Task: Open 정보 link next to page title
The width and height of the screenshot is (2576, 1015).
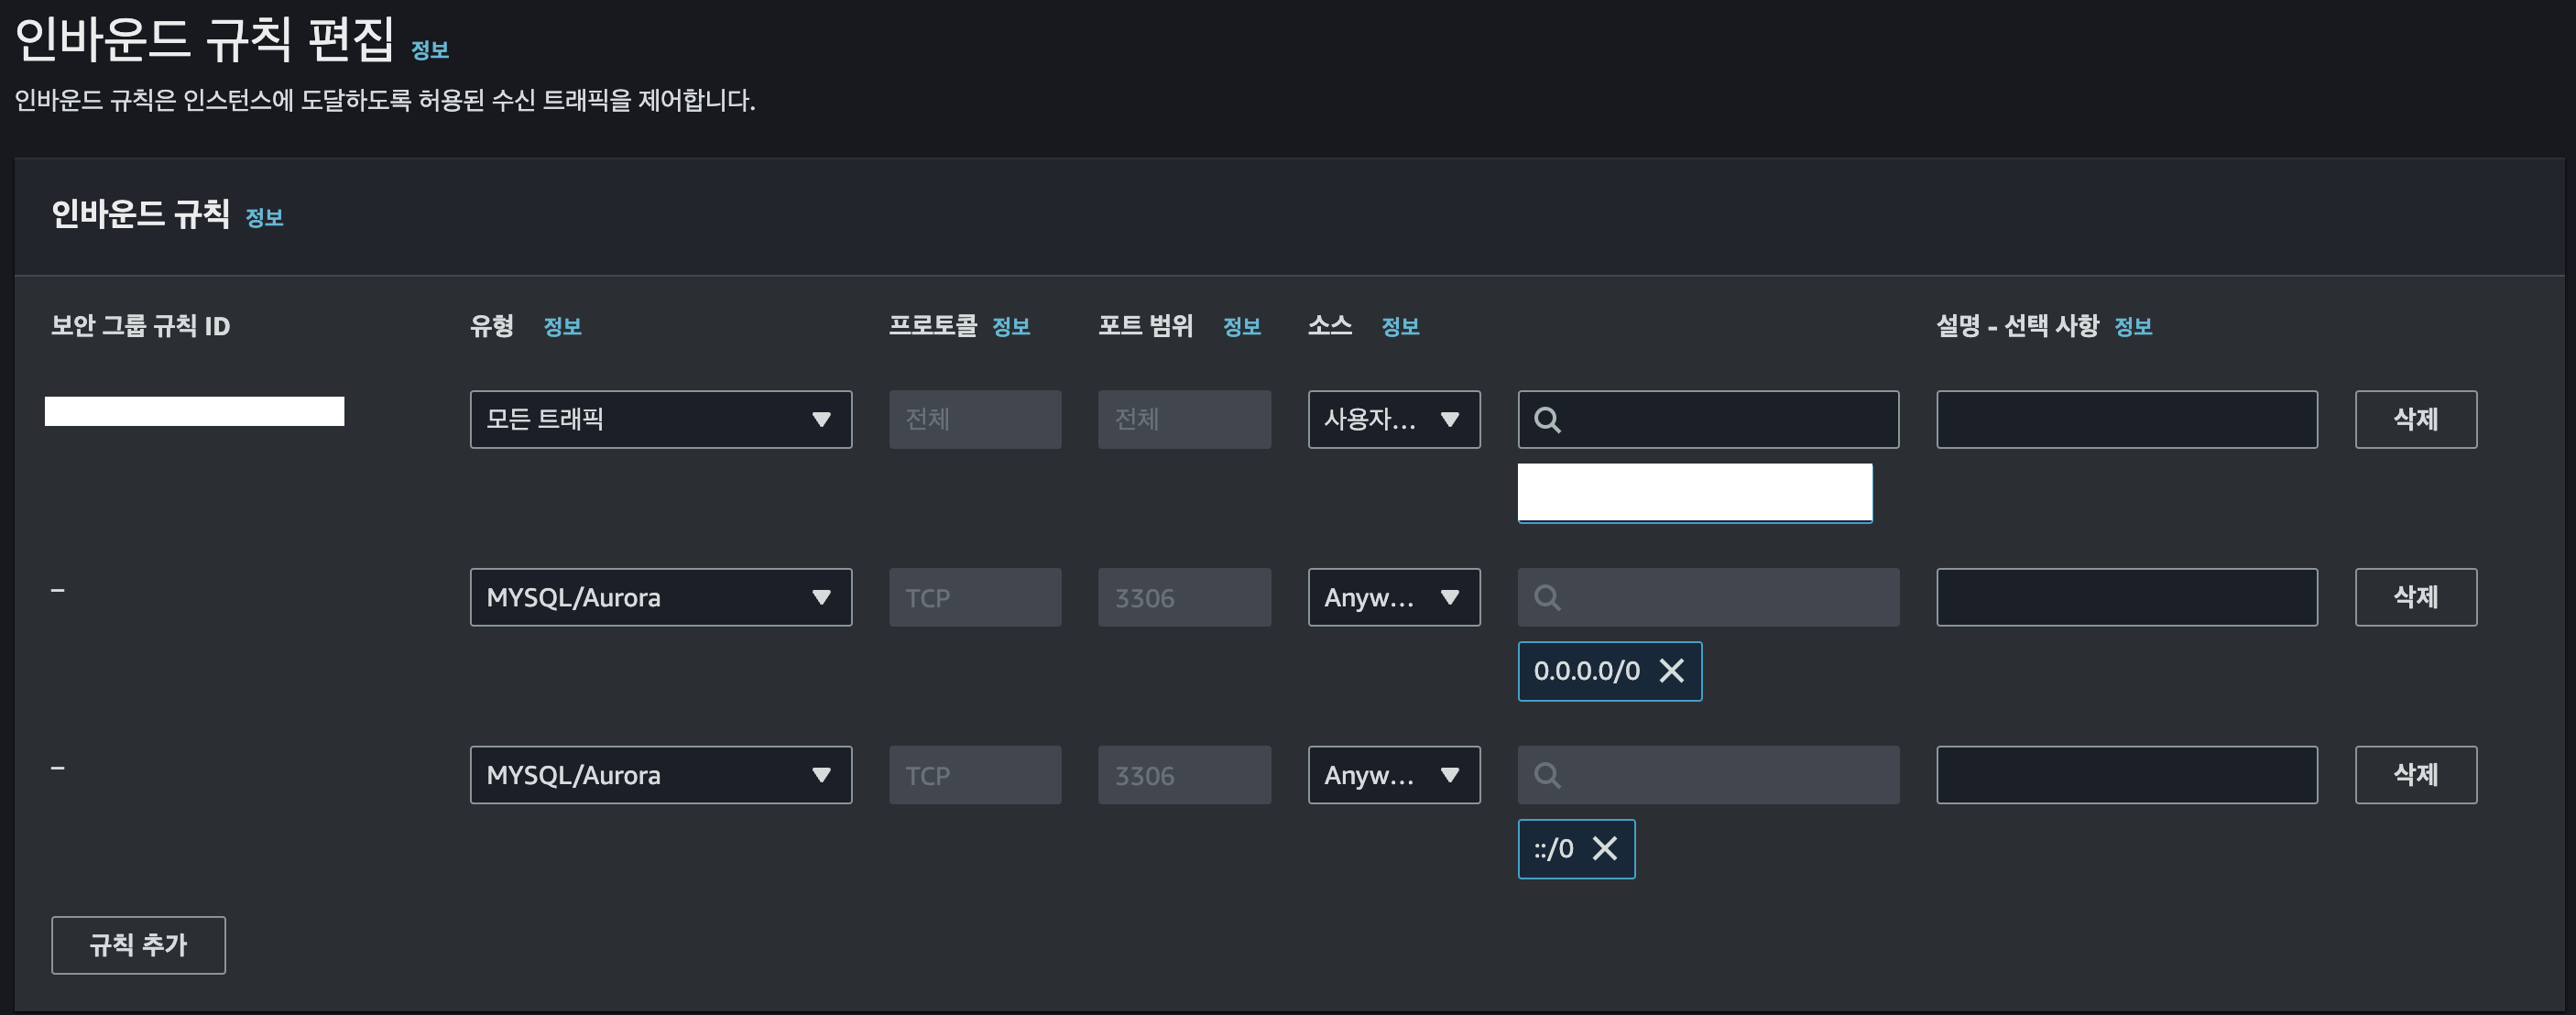Action: point(430,50)
